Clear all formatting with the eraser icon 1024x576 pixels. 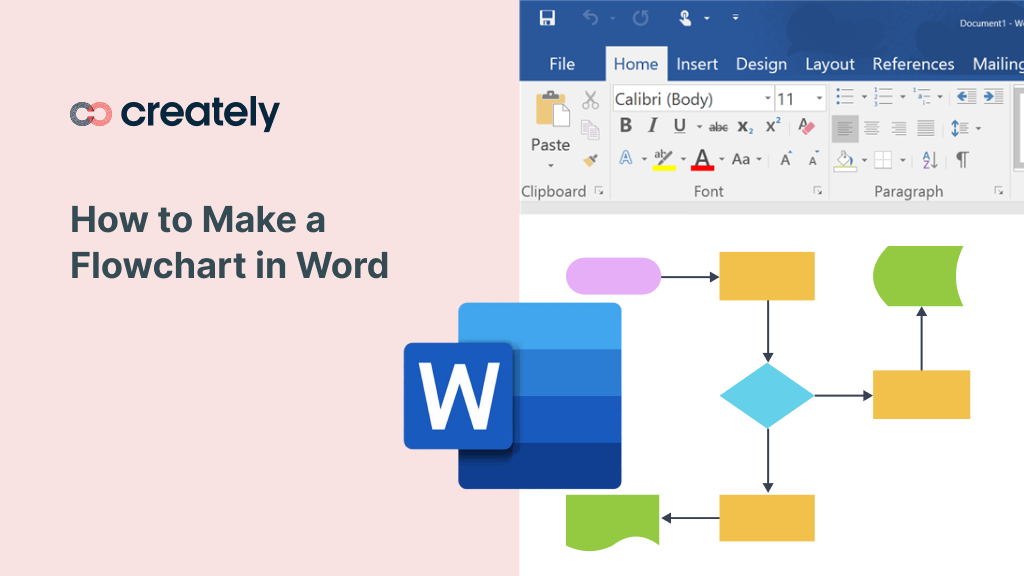(807, 126)
